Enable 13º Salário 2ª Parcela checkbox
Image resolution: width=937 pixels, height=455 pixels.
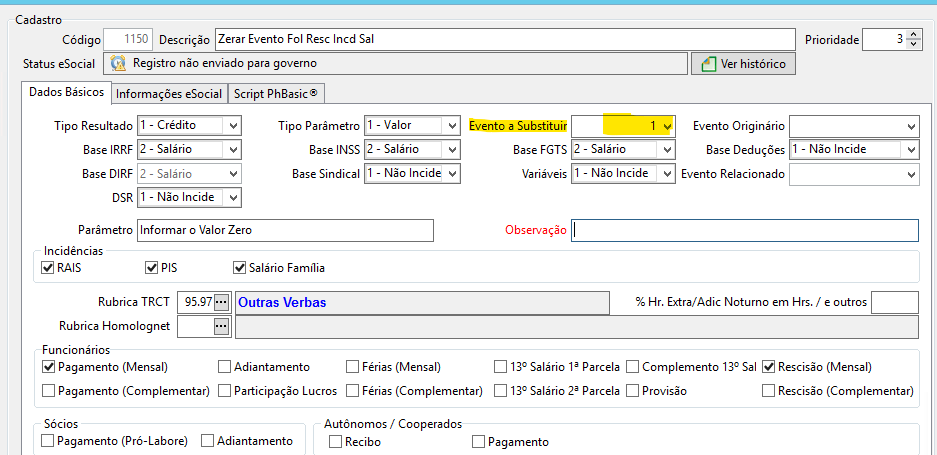pyautogui.click(x=500, y=391)
